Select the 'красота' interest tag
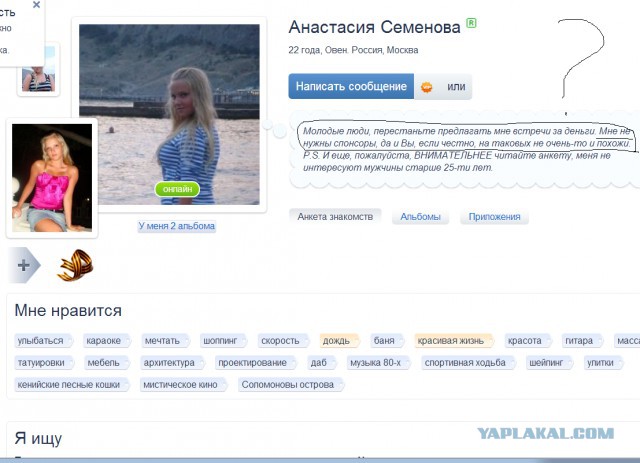640x463 pixels. tap(527, 341)
